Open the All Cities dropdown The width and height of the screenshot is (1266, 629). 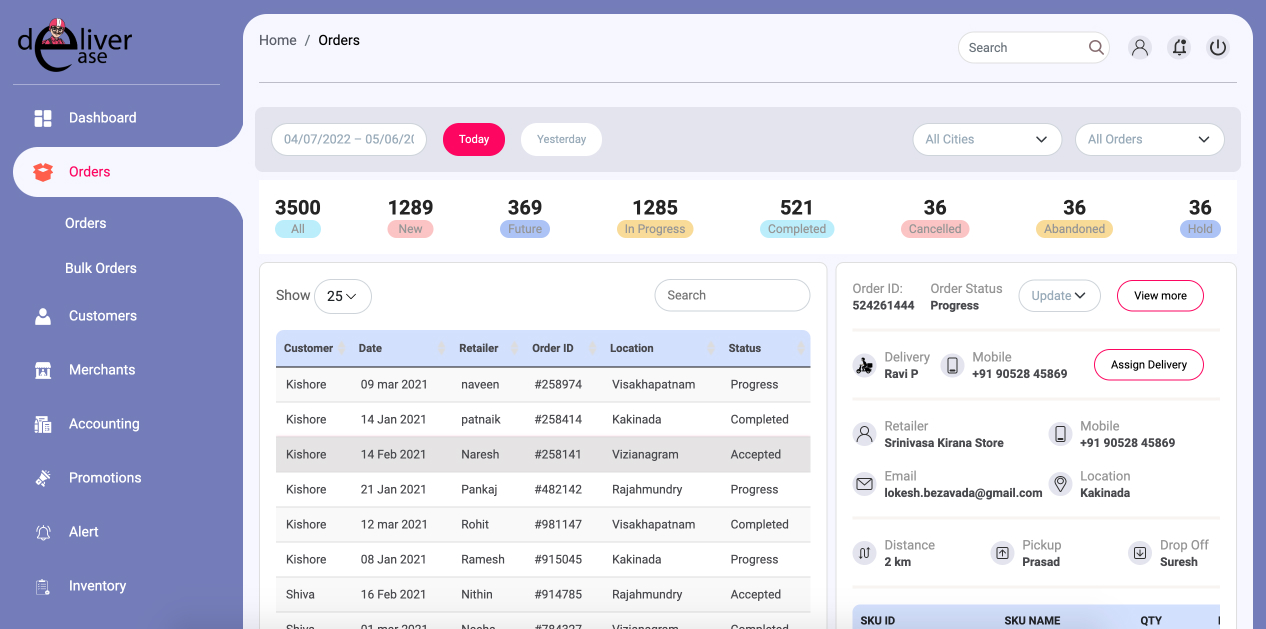coord(986,139)
